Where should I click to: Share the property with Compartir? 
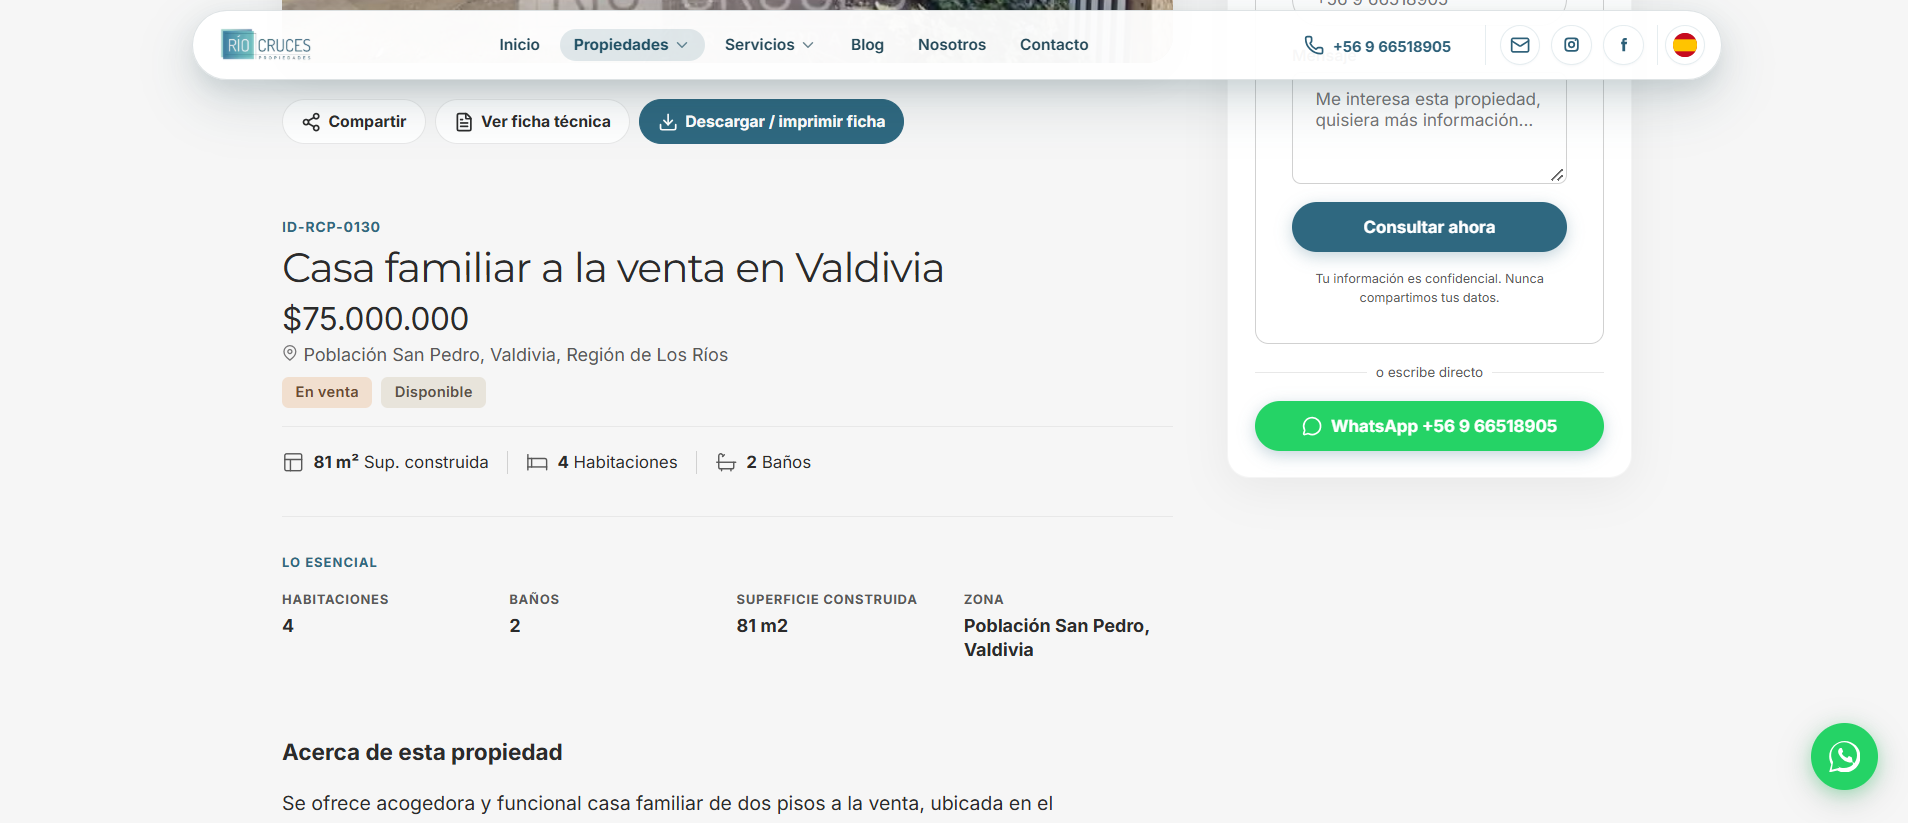(354, 121)
